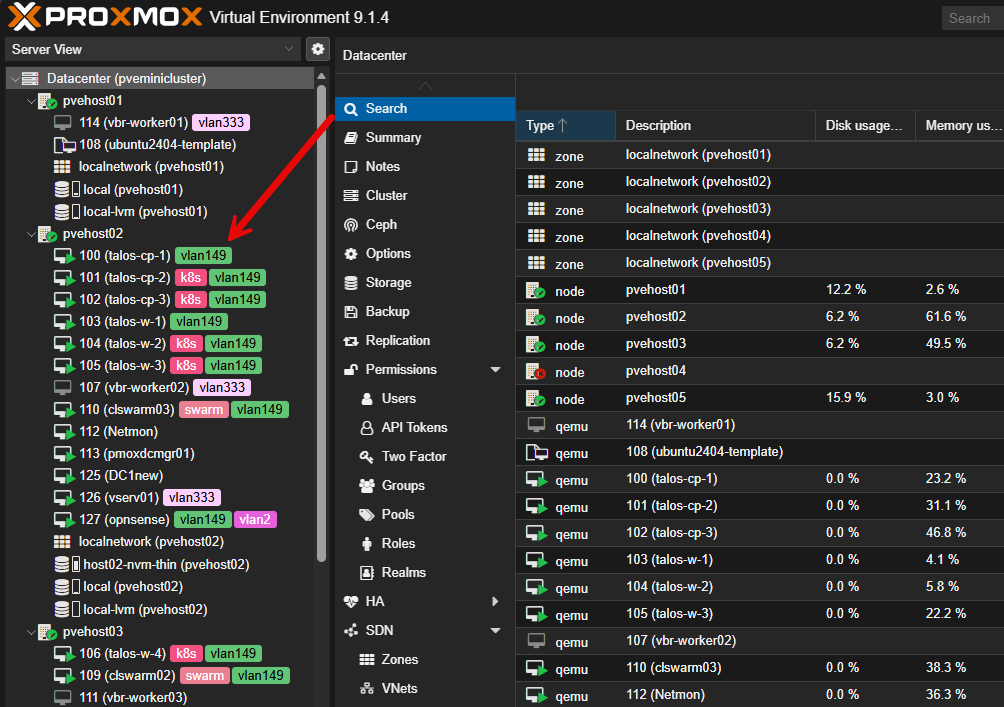Click the API Tokens user icon
The height and width of the screenshot is (707, 1004).
pos(367,428)
